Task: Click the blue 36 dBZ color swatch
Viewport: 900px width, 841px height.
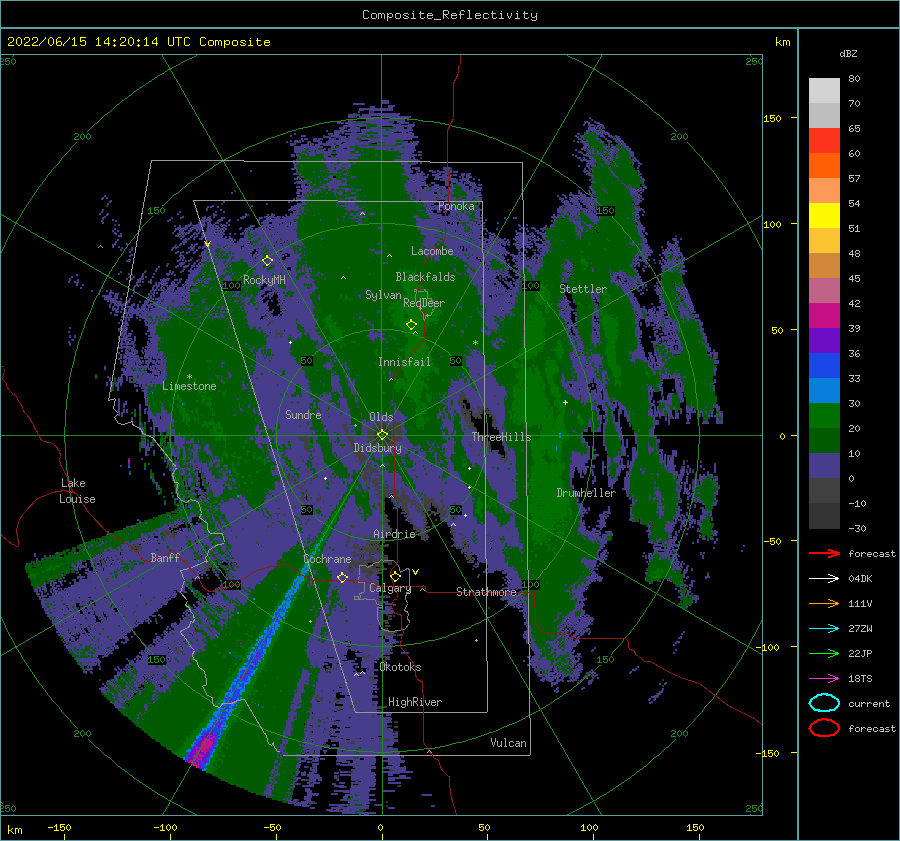Action: [824, 365]
